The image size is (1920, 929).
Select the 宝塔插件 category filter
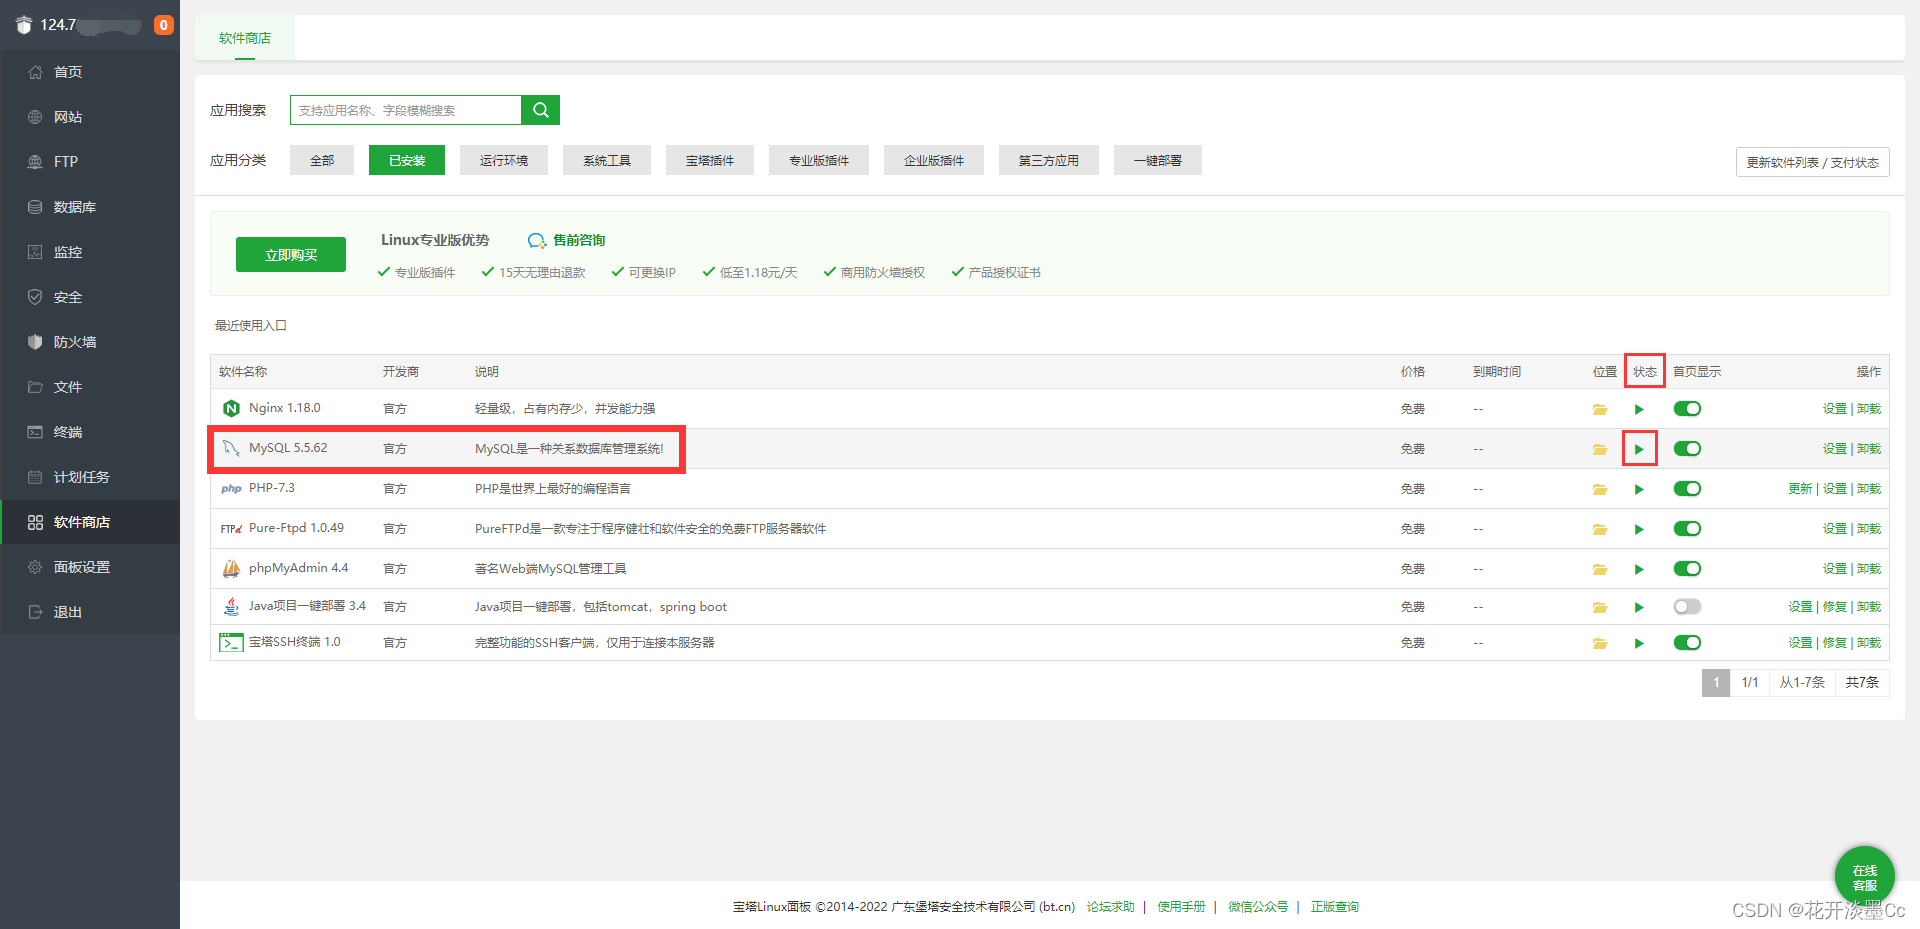pos(710,160)
